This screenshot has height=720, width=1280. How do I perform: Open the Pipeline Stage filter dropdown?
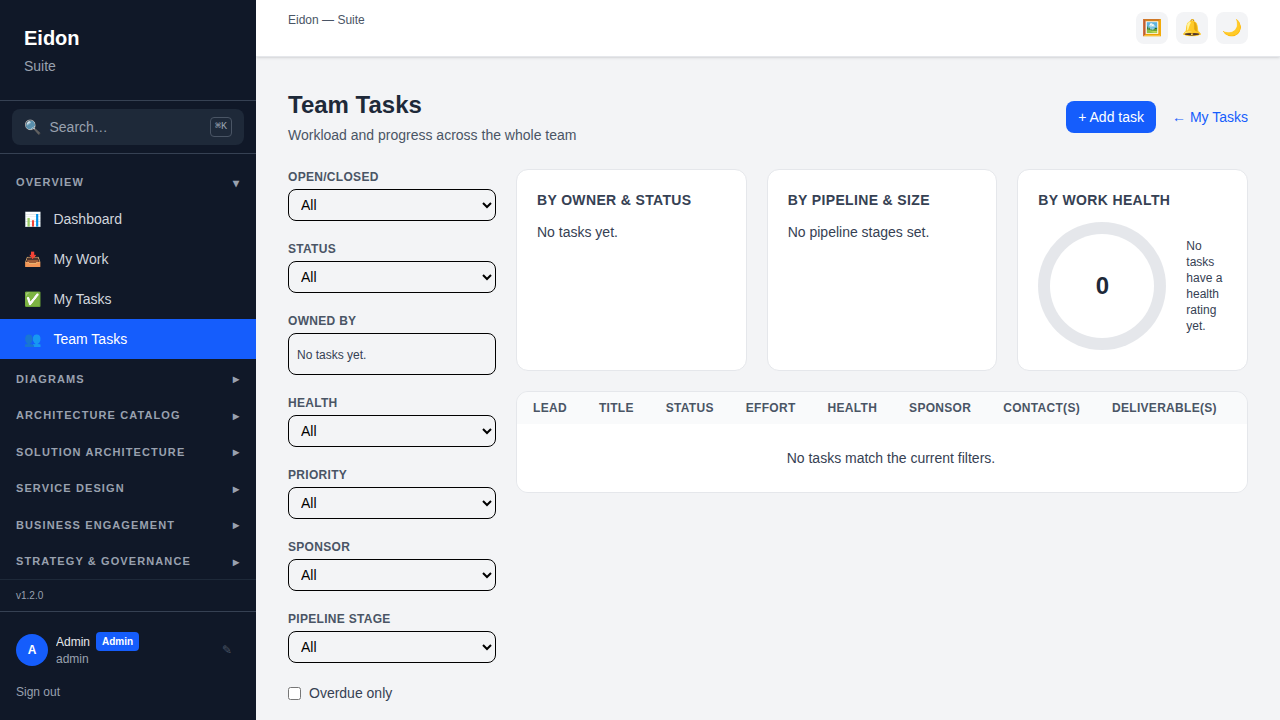392,647
